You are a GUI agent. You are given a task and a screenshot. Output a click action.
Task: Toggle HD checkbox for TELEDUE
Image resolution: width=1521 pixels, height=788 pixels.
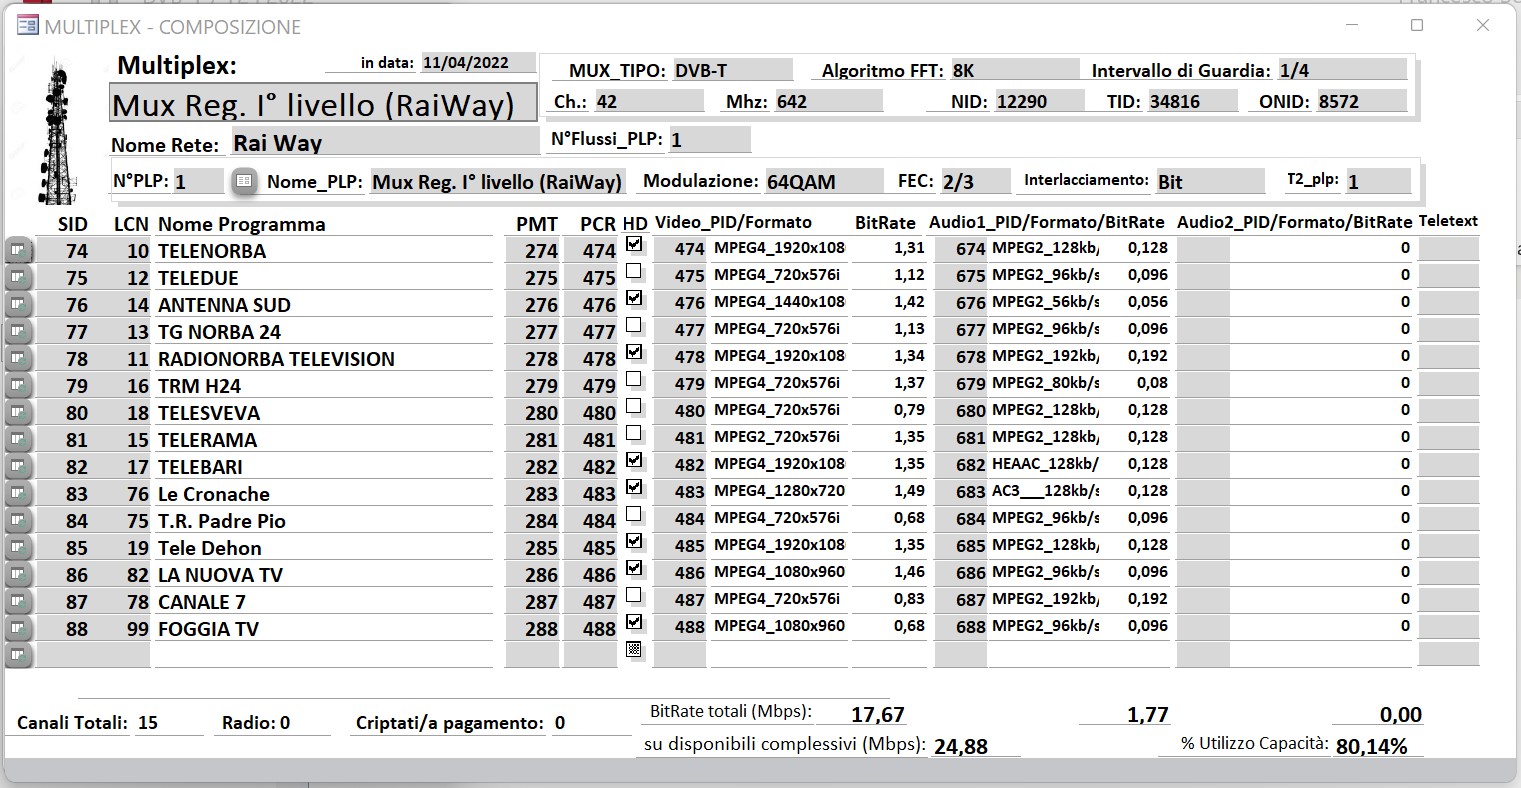click(634, 271)
